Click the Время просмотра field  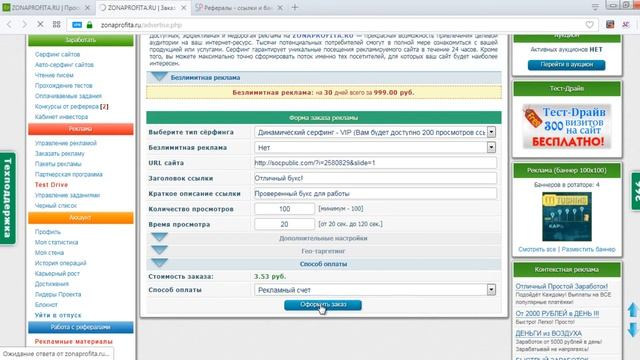(284, 224)
